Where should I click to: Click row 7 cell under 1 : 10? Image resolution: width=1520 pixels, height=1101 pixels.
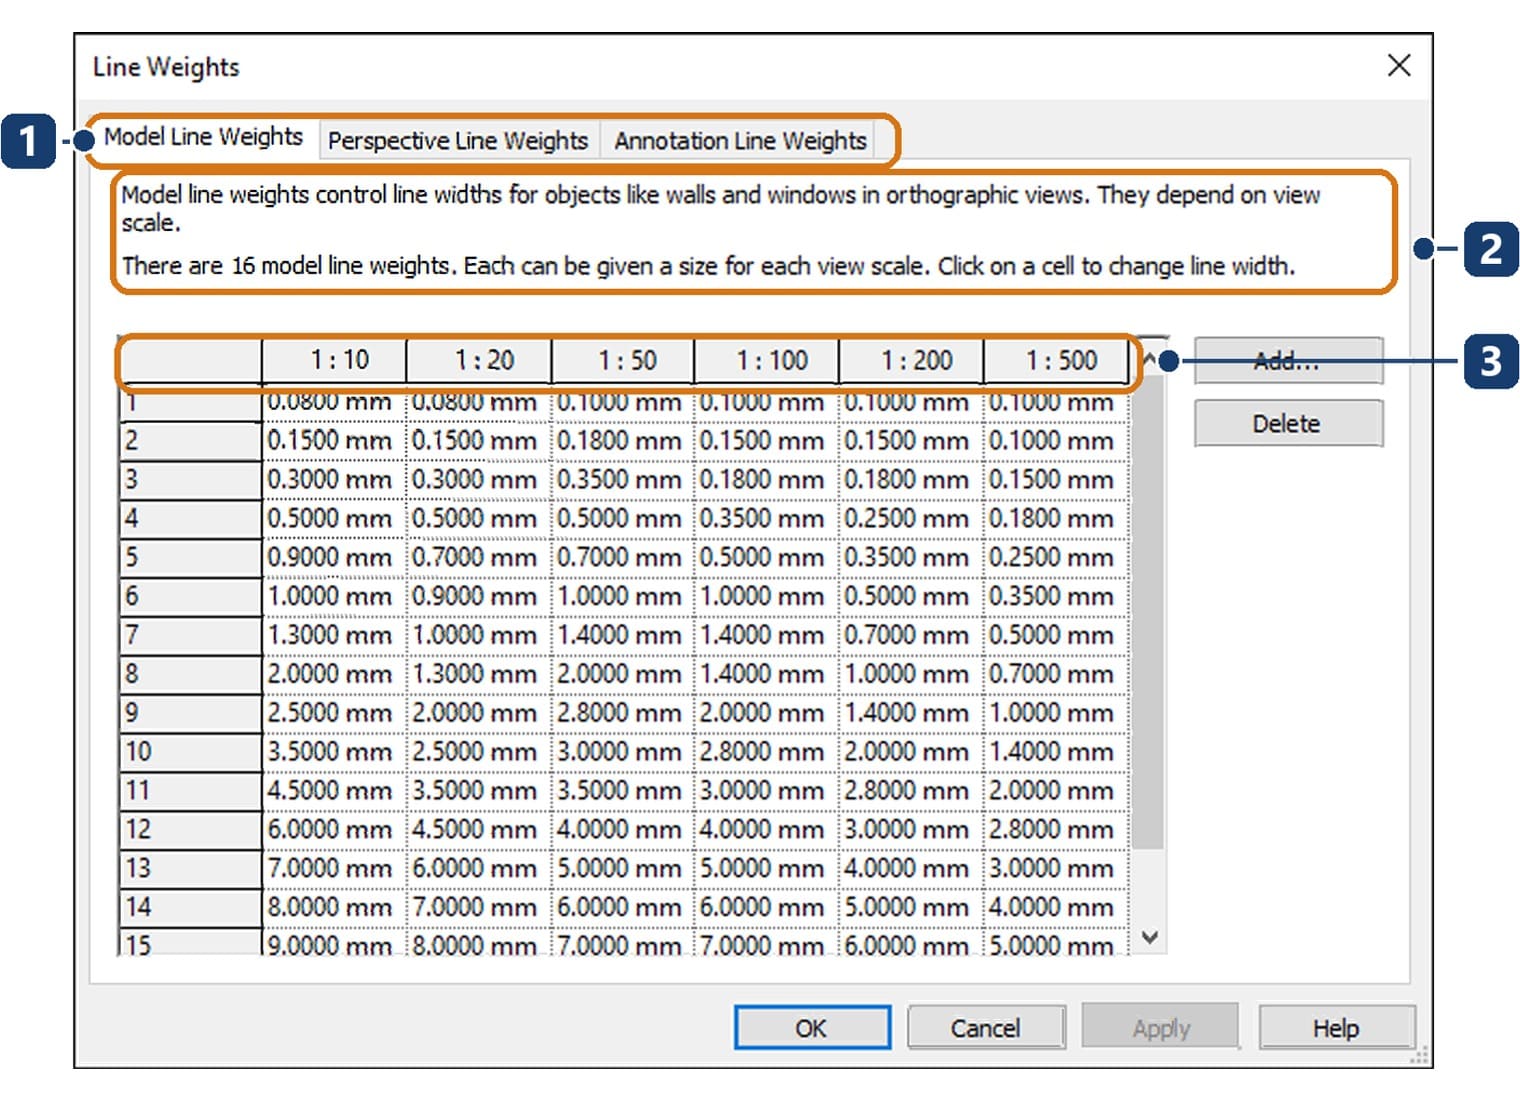click(334, 635)
